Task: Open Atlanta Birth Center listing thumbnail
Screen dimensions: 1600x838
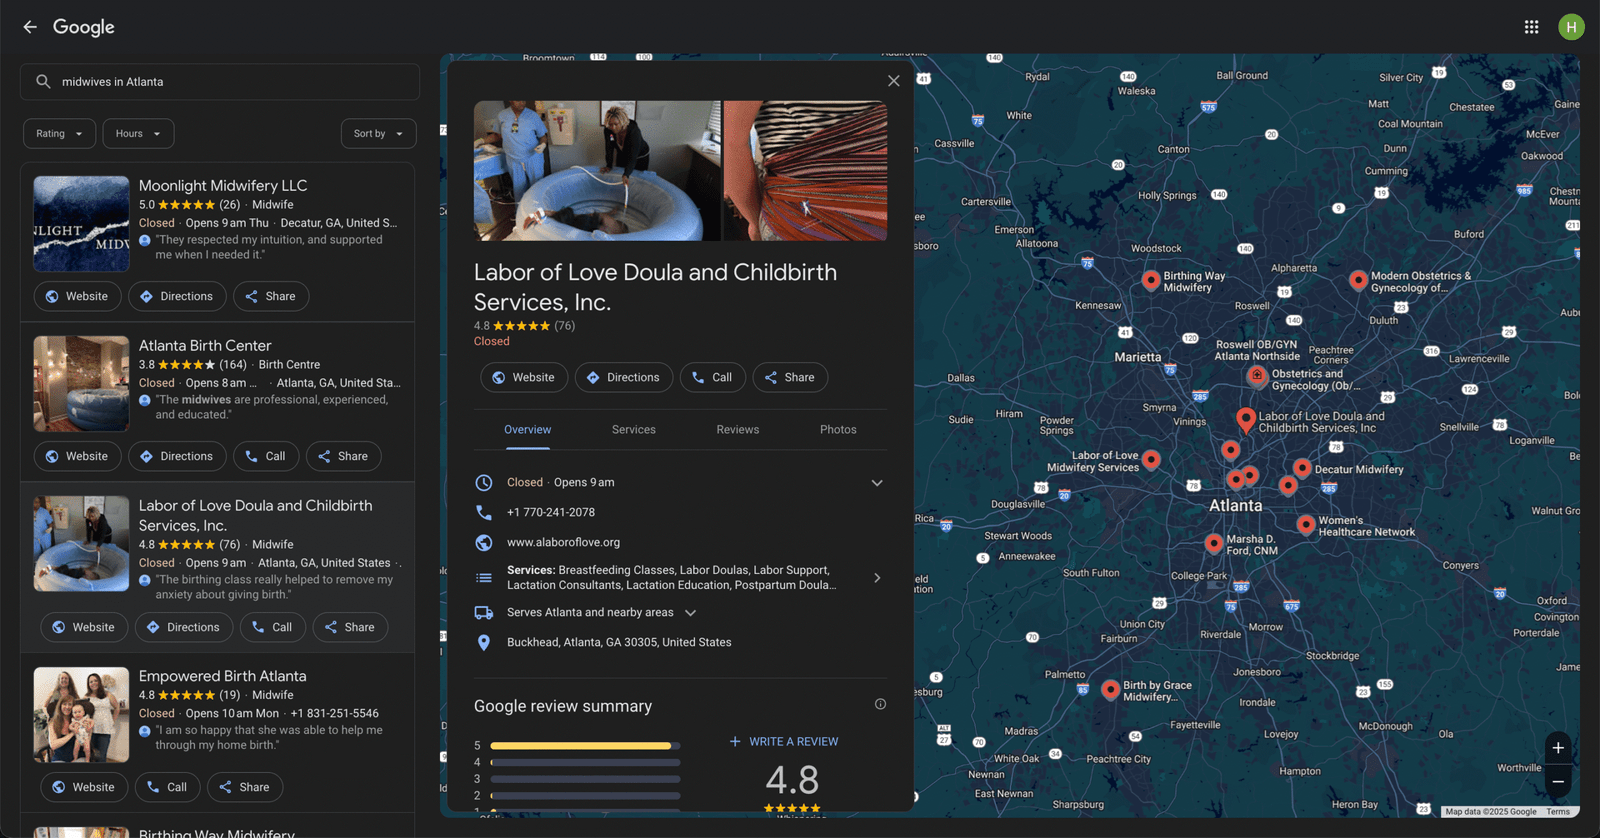Action: [x=81, y=384]
